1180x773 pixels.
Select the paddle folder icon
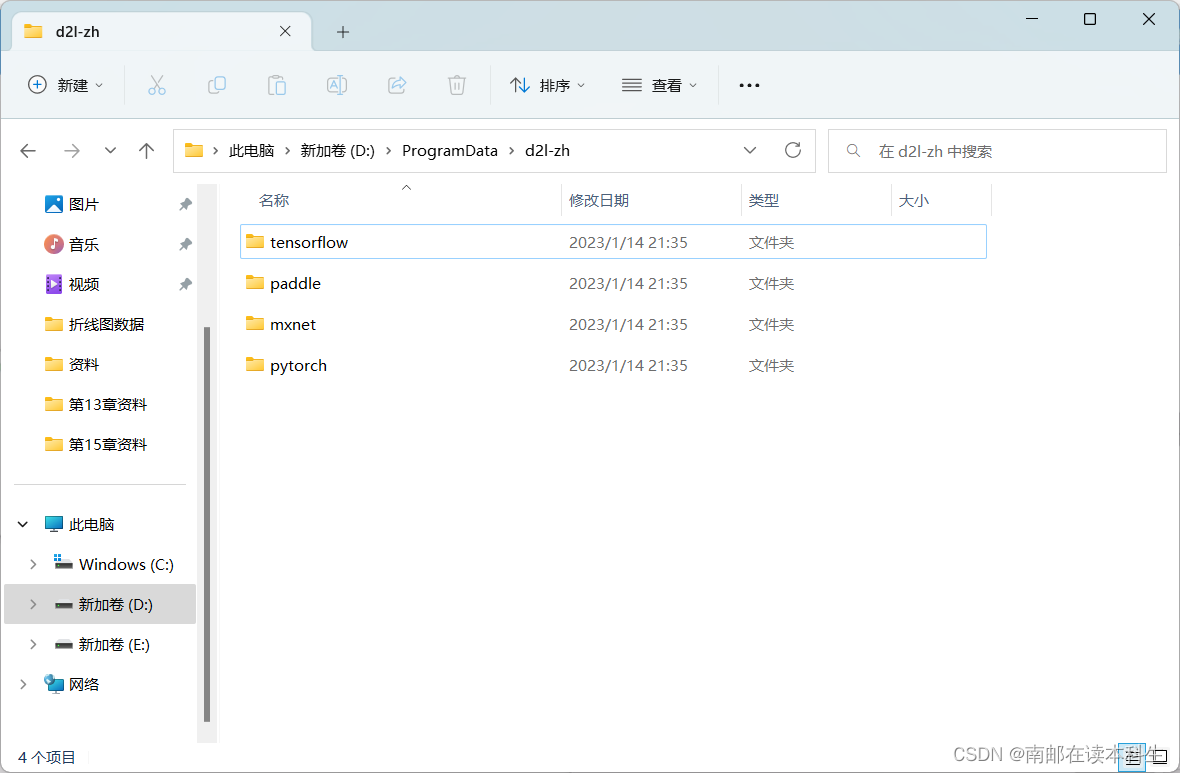(255, 283)
